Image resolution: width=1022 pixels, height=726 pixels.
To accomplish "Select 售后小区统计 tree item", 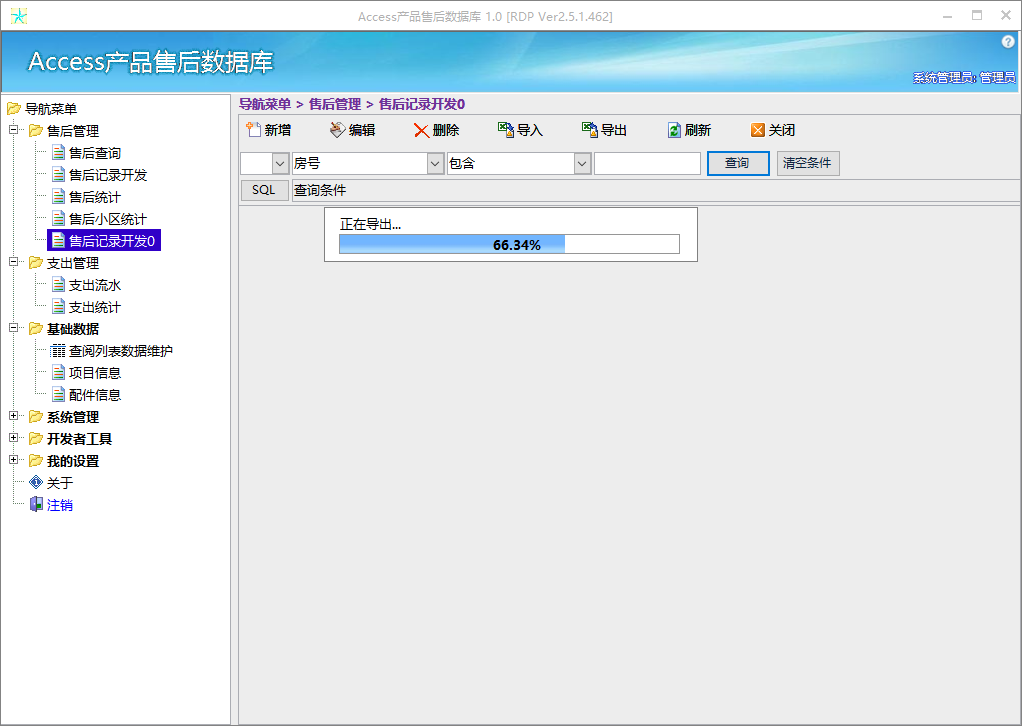I will (108, 219).
